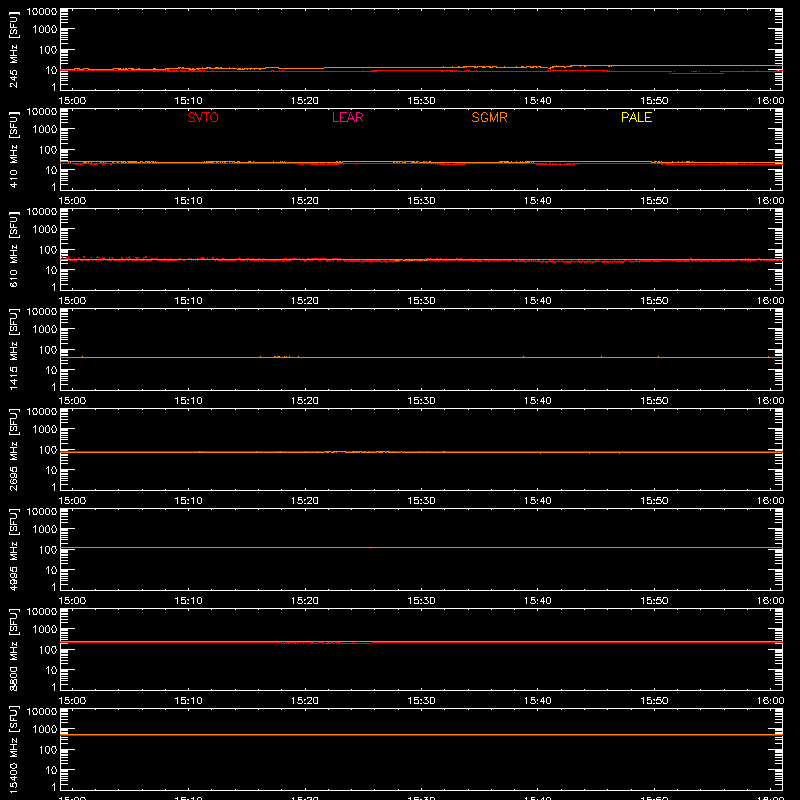The image size is (800, 800).
Task: Select the 410 MHz [SFU] axis label
Action: (x=13, y=149)
